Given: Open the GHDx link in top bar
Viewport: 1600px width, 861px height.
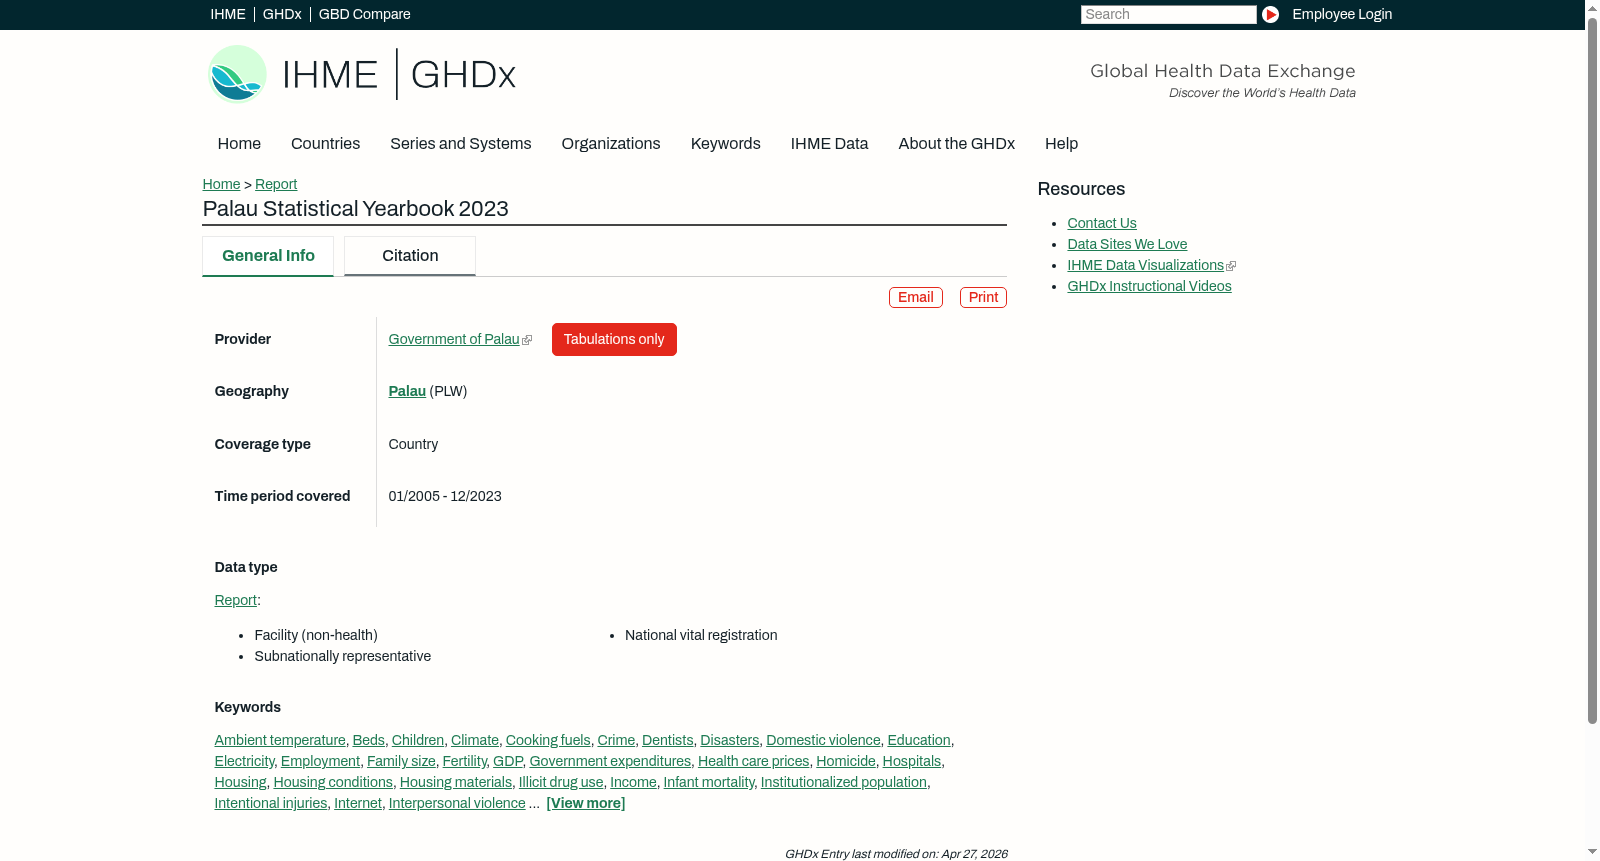Looking at the screenshot, I should click(x=282, y=14).
